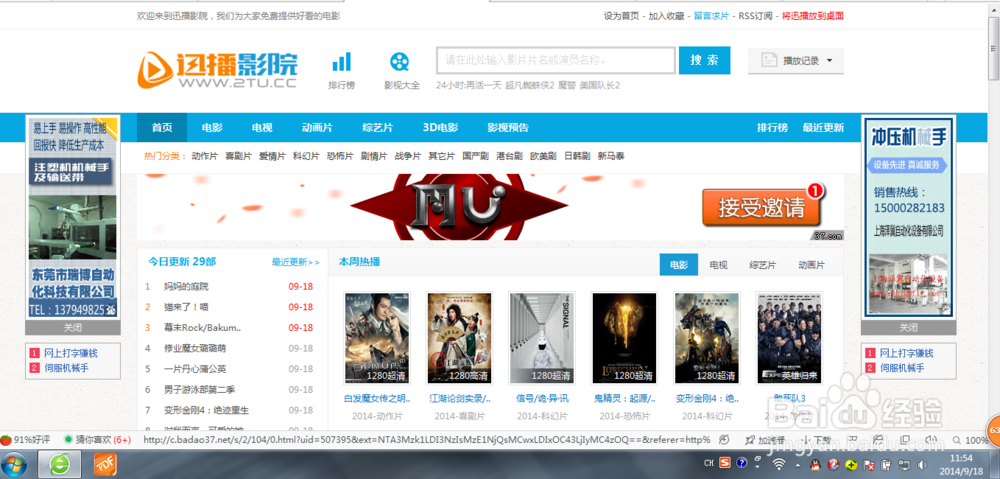Select the 电影 tab in 本周热播
This screenshot has height=479, width=1000.
coord(679,265)
